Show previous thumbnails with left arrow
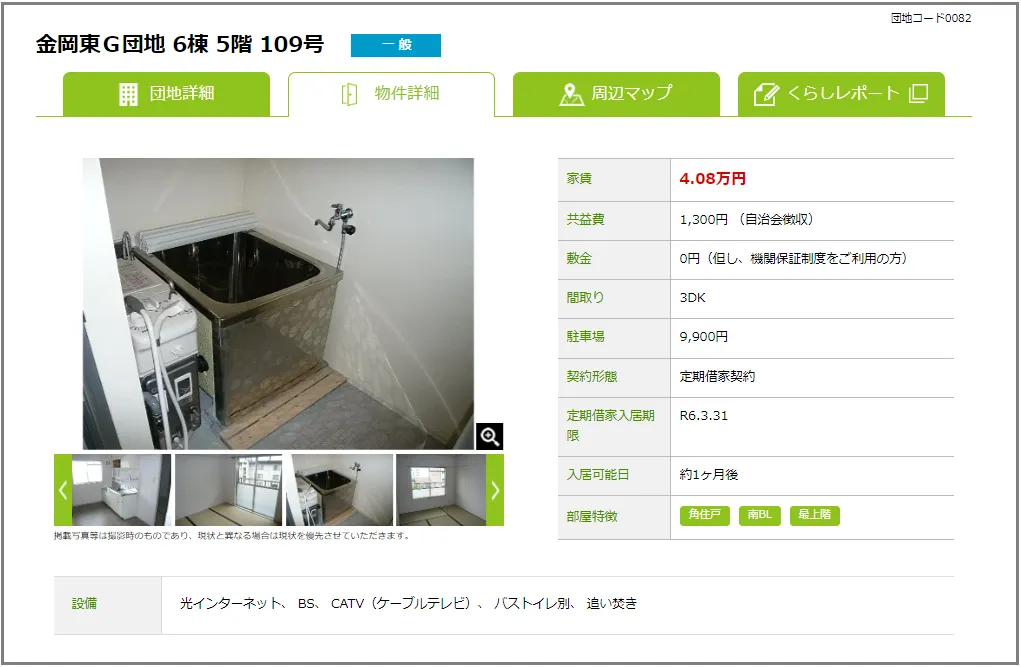1021x667 pixels. click(x=63, y=490)
